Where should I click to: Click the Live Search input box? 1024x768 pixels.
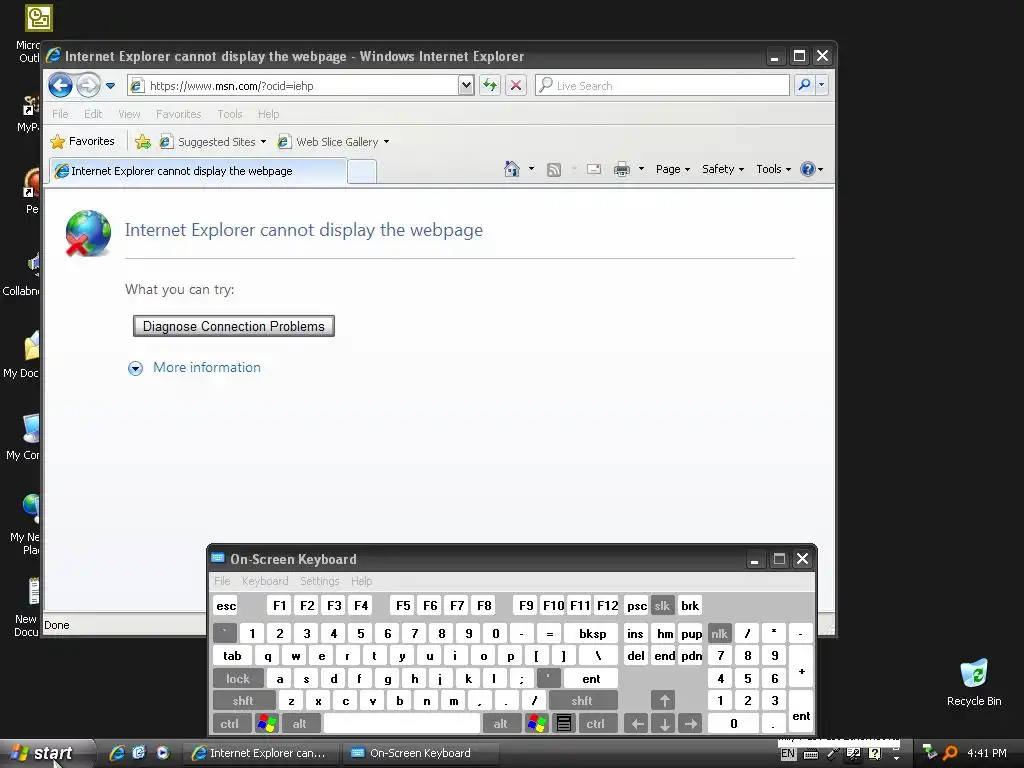(x=662, y=86)
